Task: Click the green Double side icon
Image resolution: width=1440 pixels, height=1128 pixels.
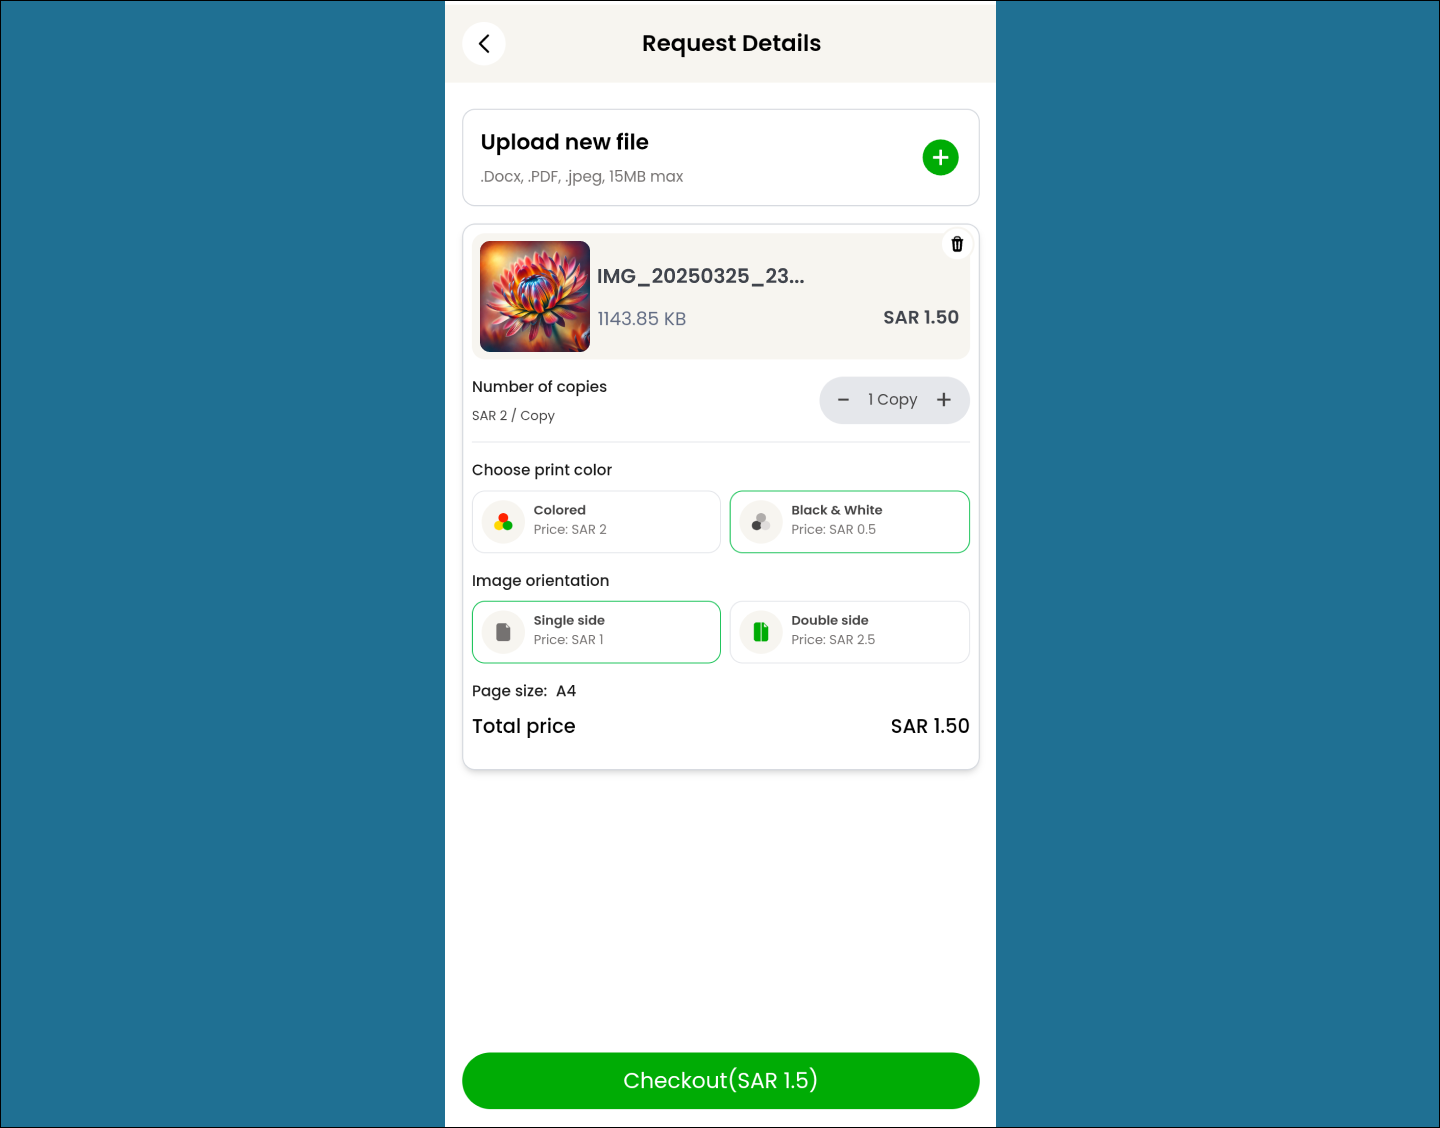Action: (761, 632)
